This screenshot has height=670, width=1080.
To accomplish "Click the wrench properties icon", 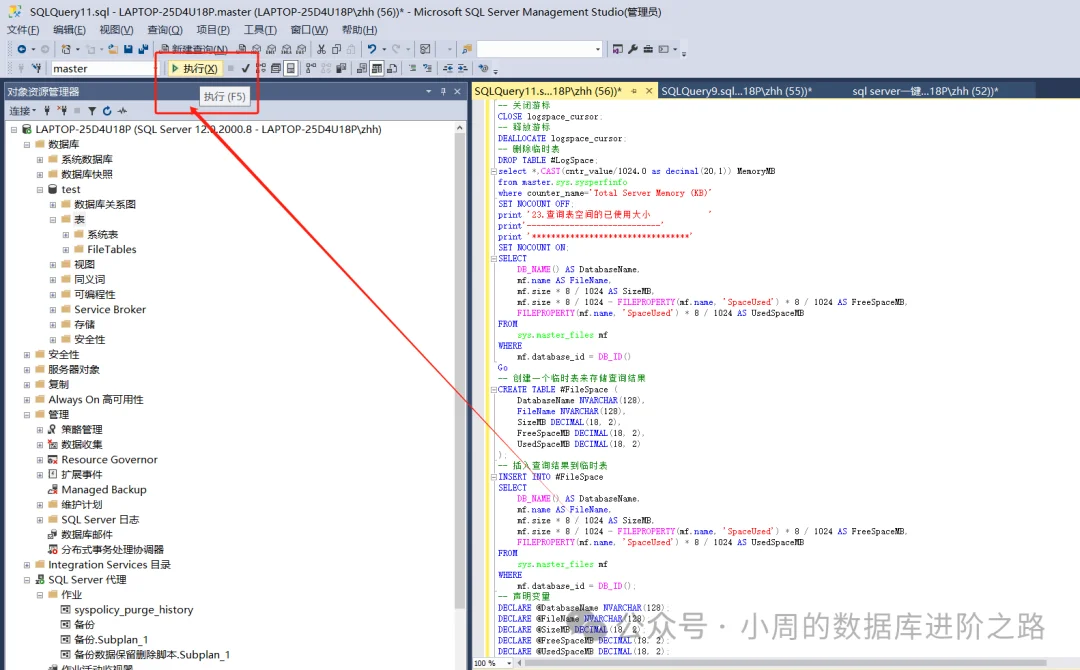I will click(632, 49).
